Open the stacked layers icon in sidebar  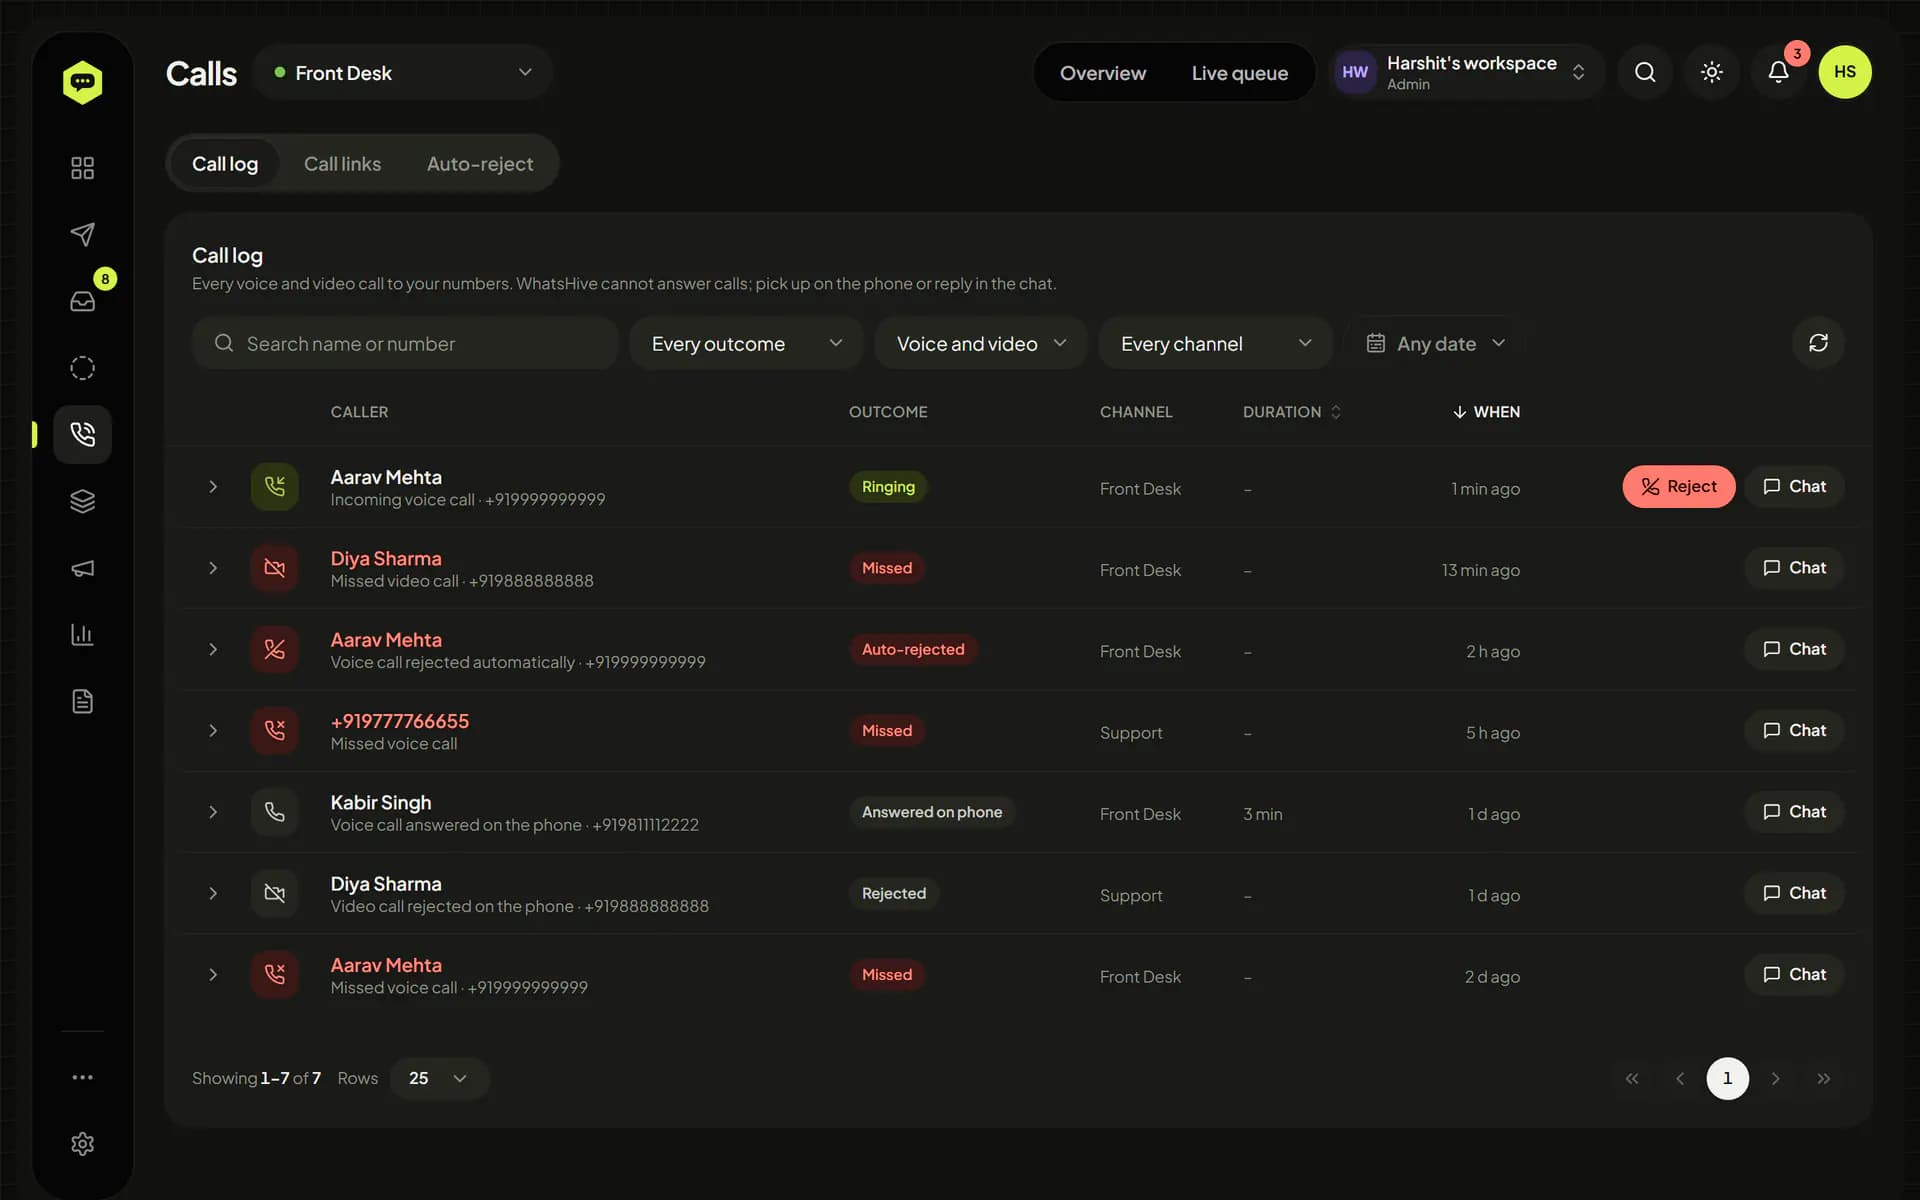82,501
